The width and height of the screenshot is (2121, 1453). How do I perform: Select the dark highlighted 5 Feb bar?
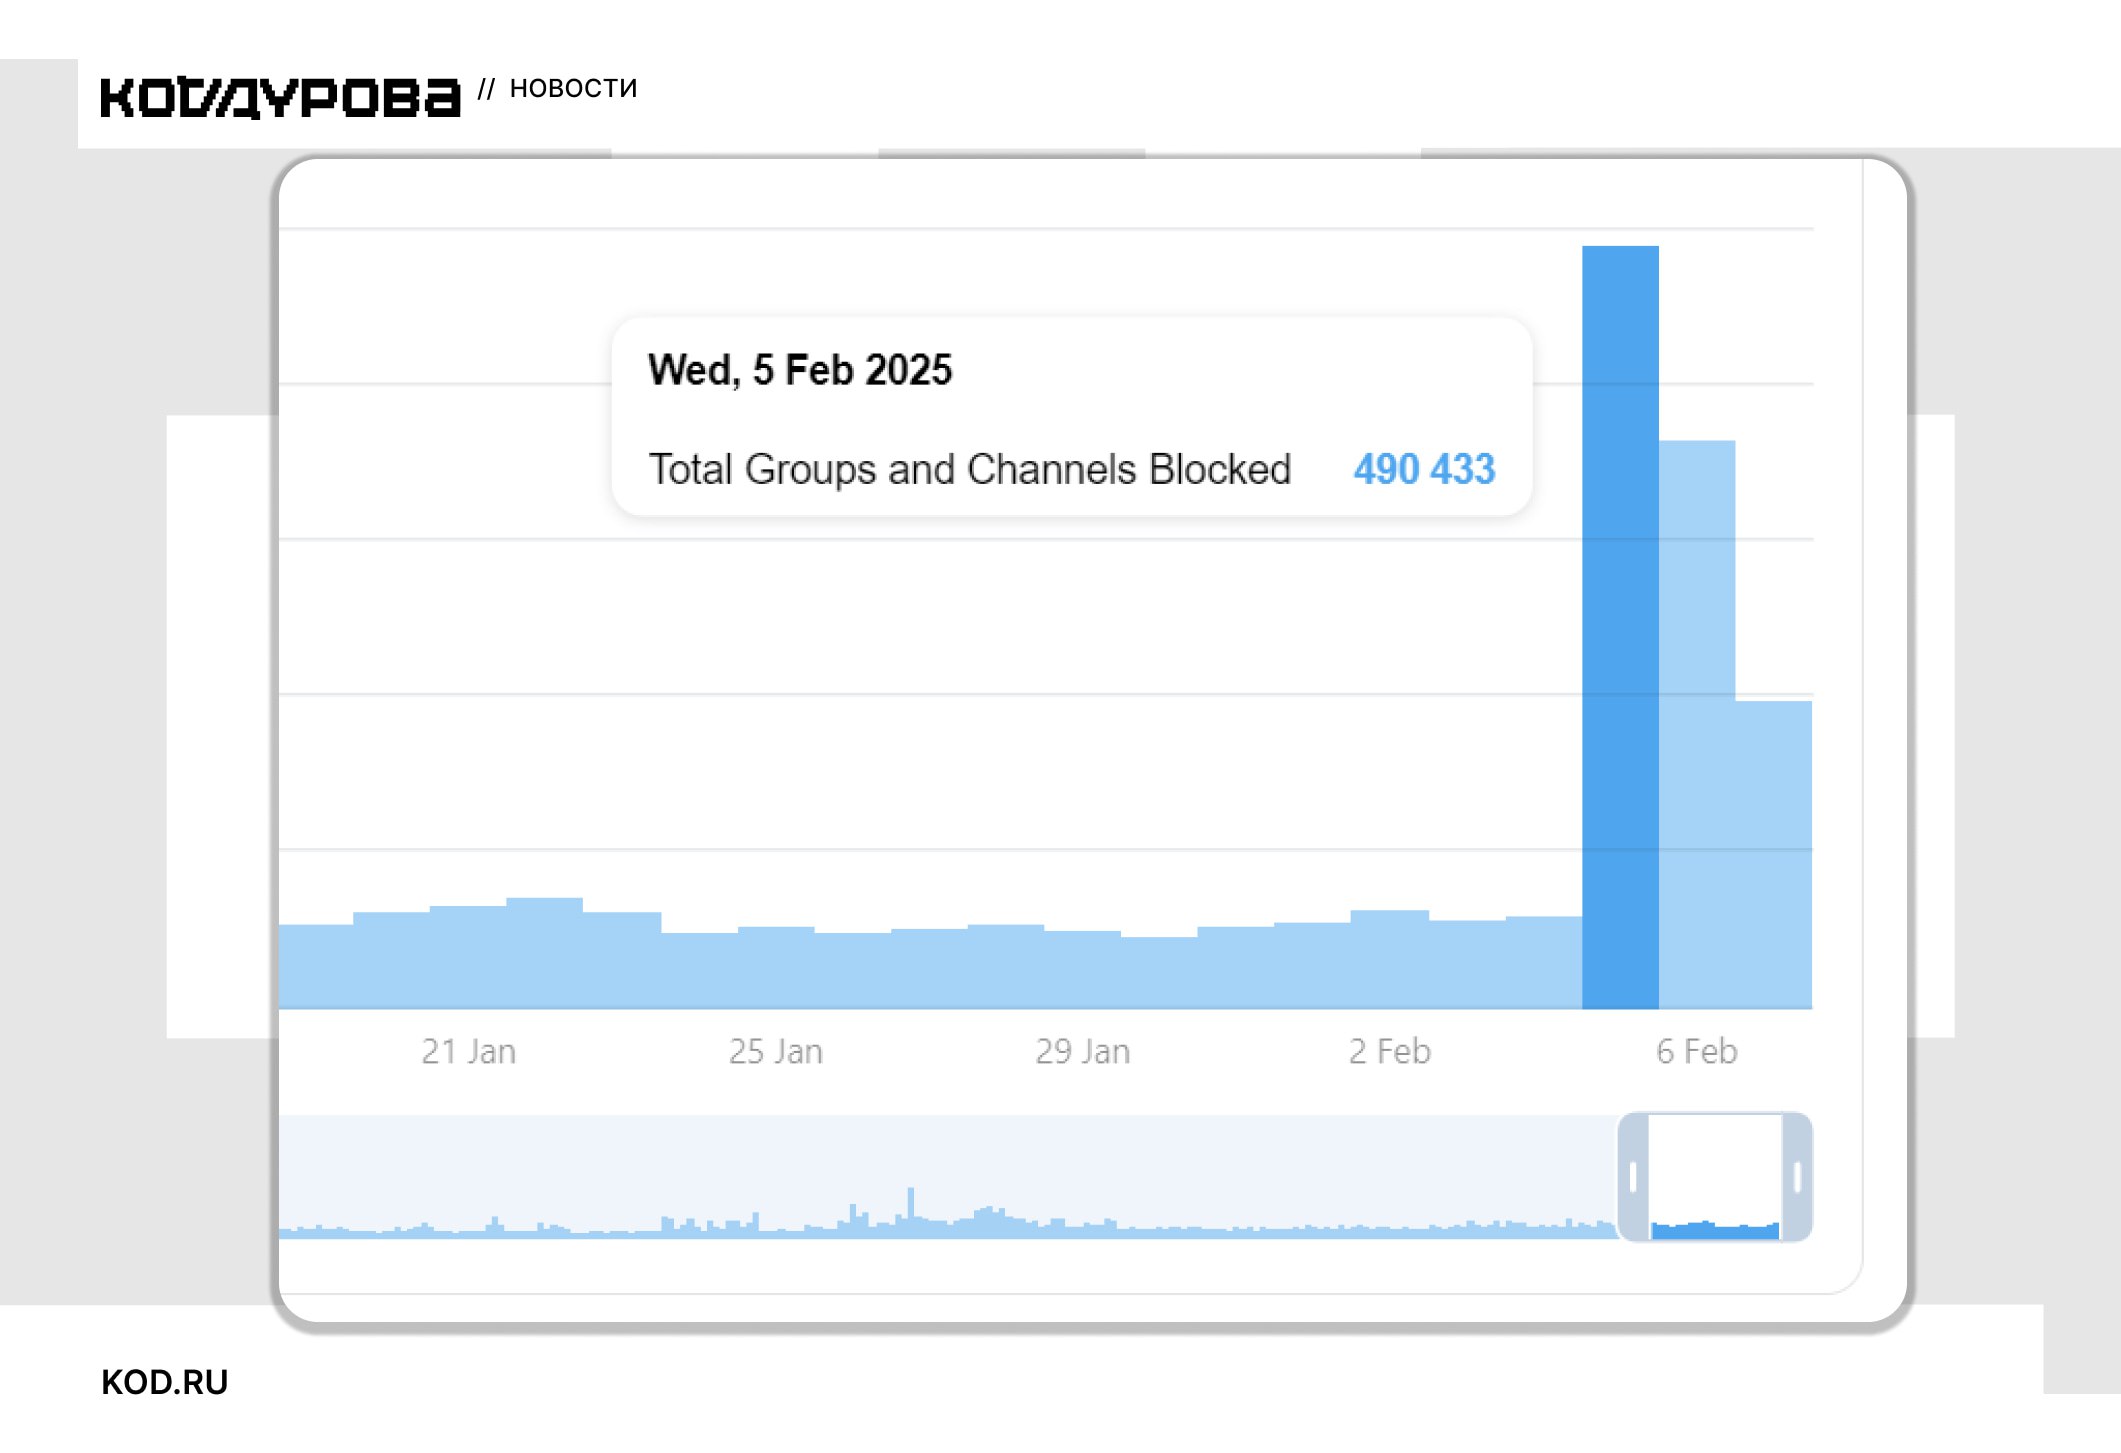[x=1620, y=627]
